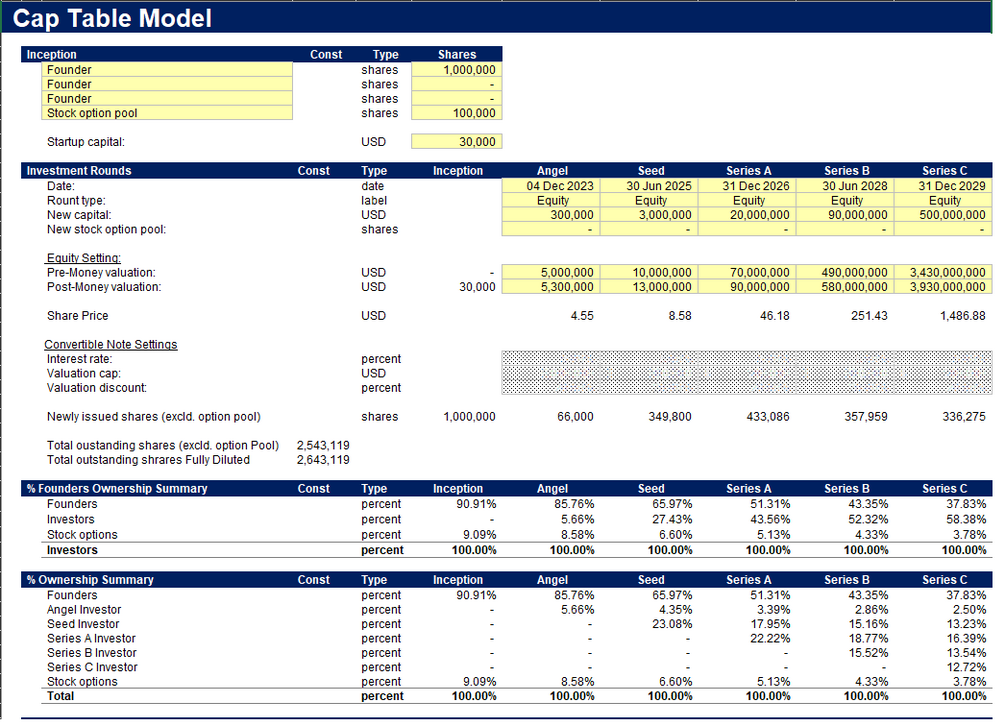Select the Angel column header
1005x726 pixels.
551,170
